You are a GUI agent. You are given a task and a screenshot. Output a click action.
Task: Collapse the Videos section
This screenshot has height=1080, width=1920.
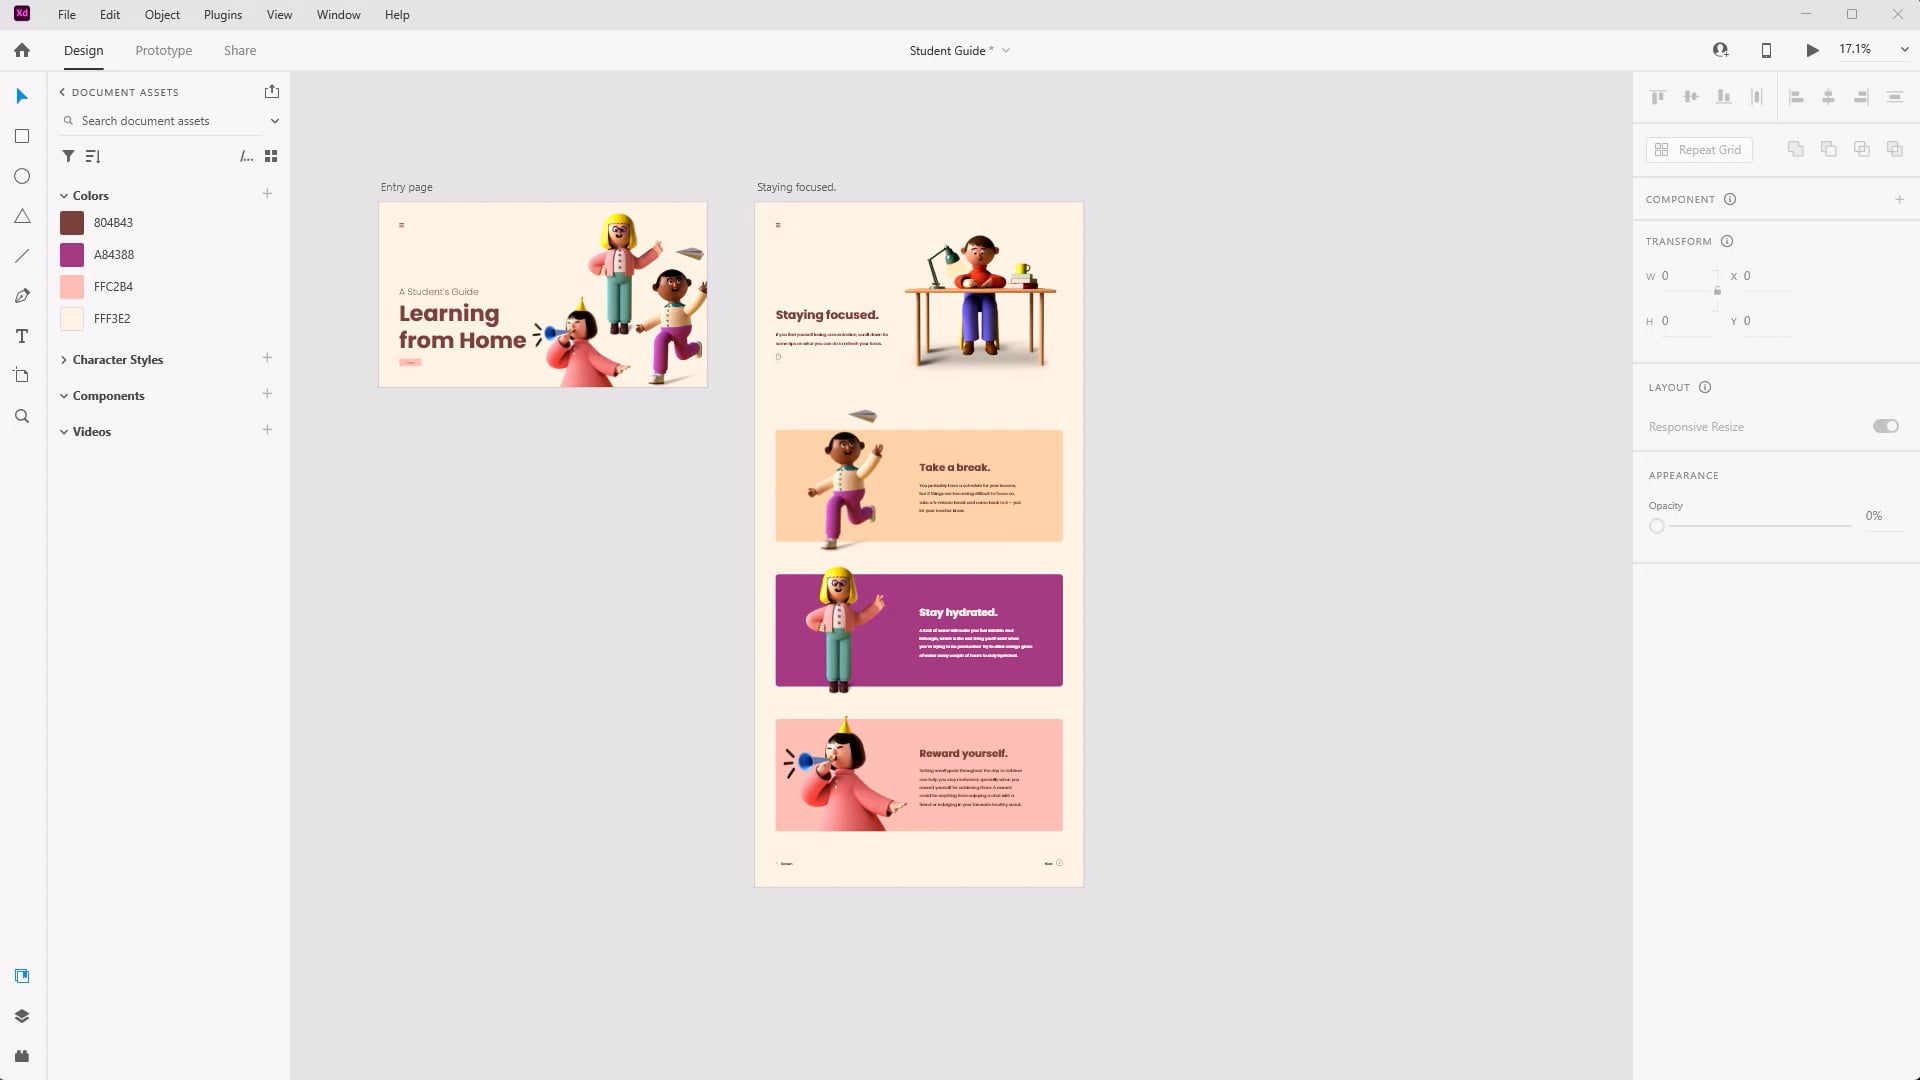coord(64,432)
